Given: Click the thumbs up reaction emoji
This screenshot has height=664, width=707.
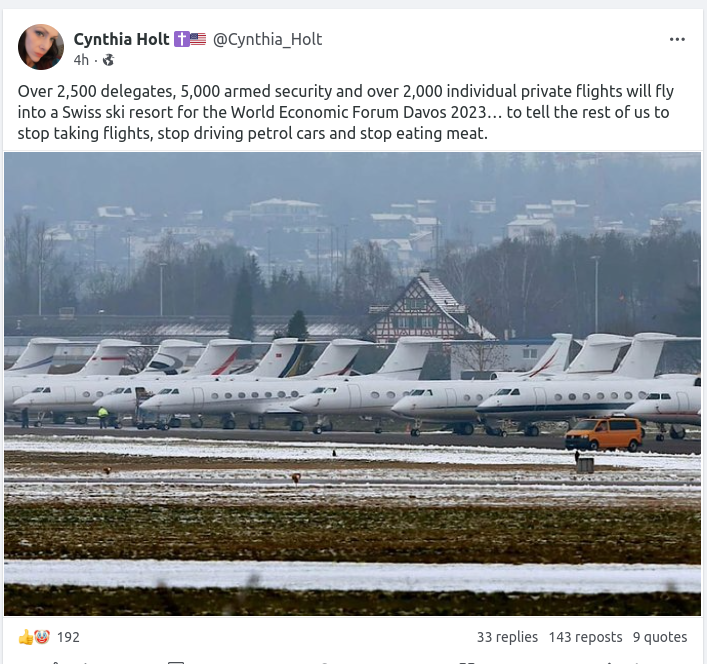Looking at the screenshot, I should pyautogui.click(x=25, y=637).
